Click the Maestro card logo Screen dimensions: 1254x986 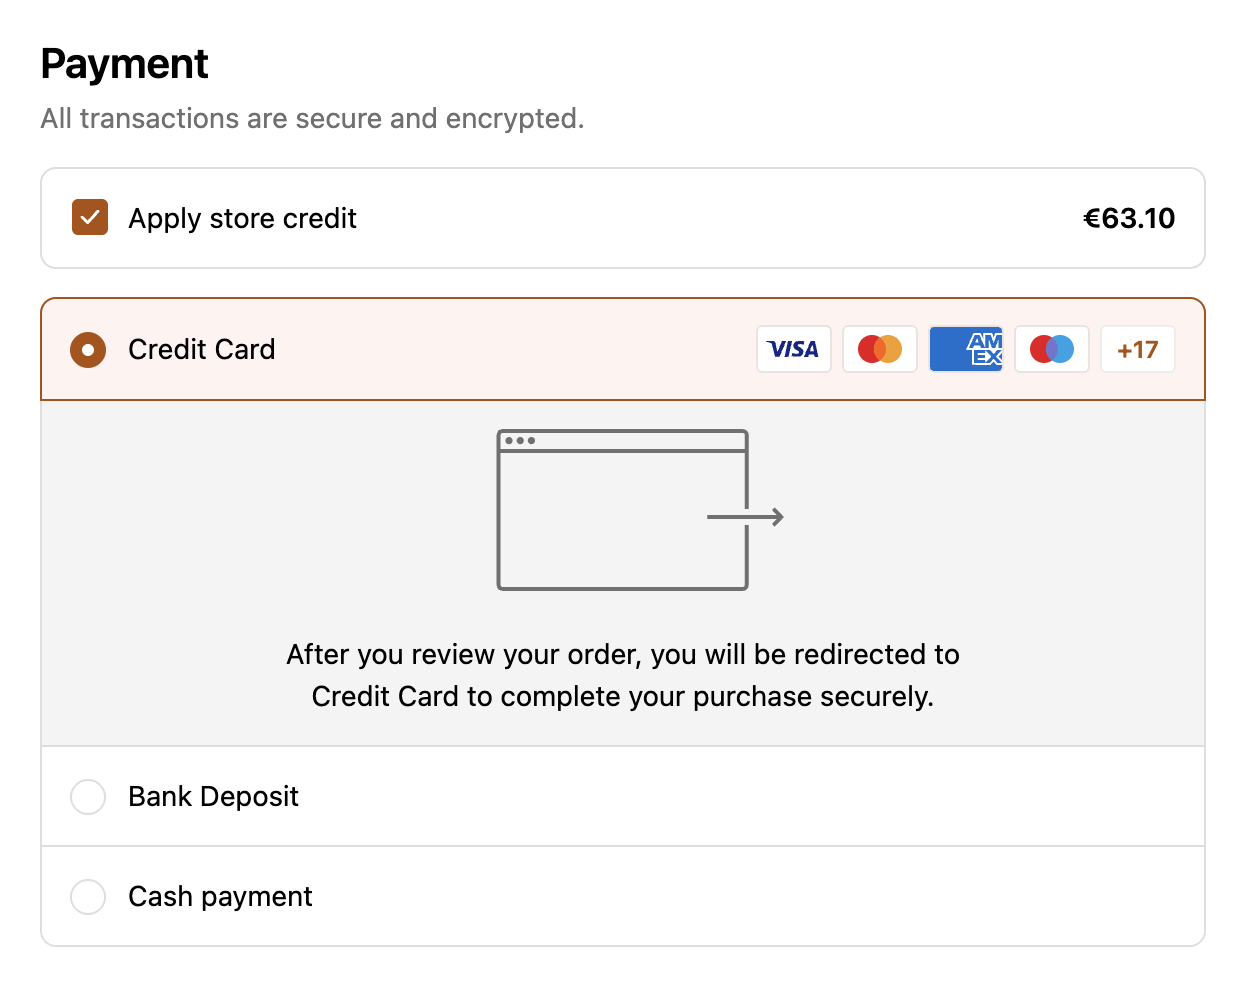coord(1052,349)
